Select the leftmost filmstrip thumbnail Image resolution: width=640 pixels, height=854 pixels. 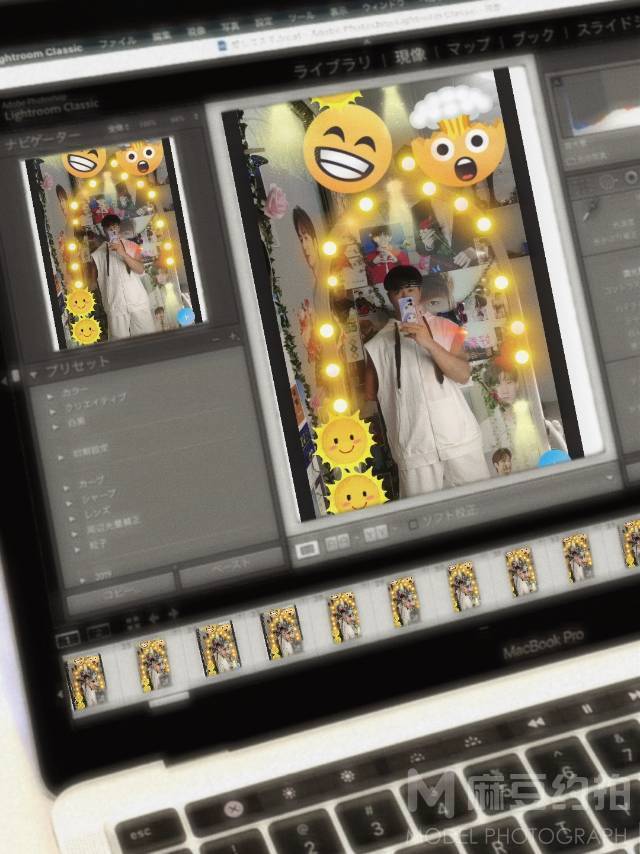click(86, 681)
